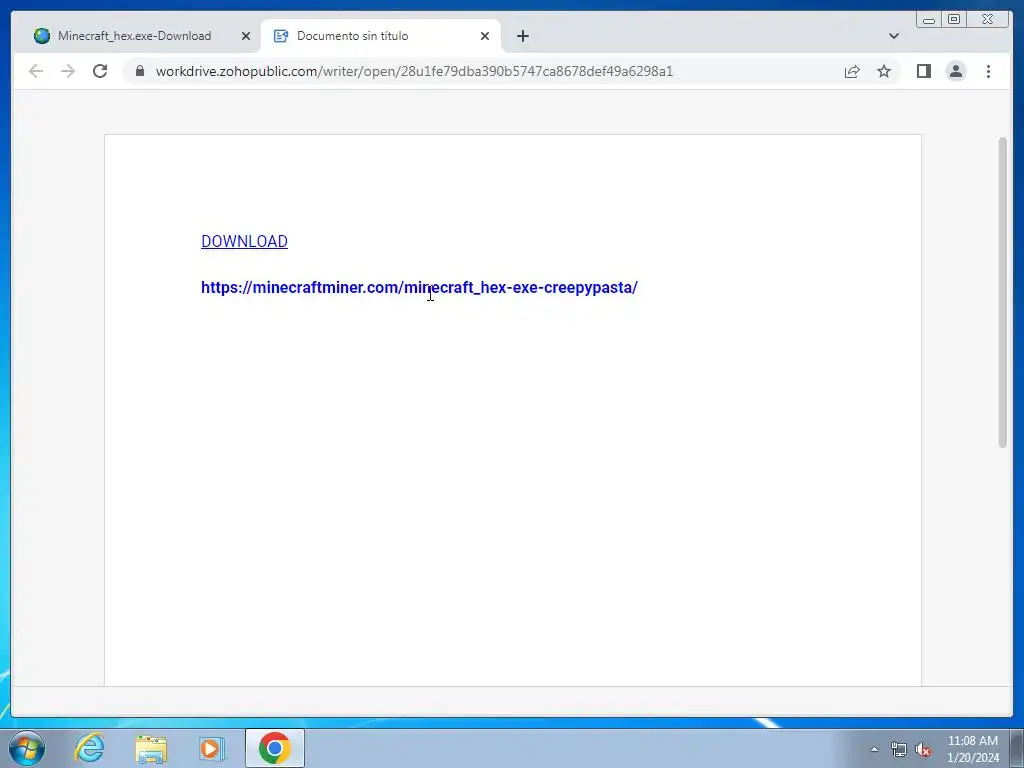Open the network status tray icon
Image resolution: width=1024 pixels, height=768 pixels.
[899, 749]
